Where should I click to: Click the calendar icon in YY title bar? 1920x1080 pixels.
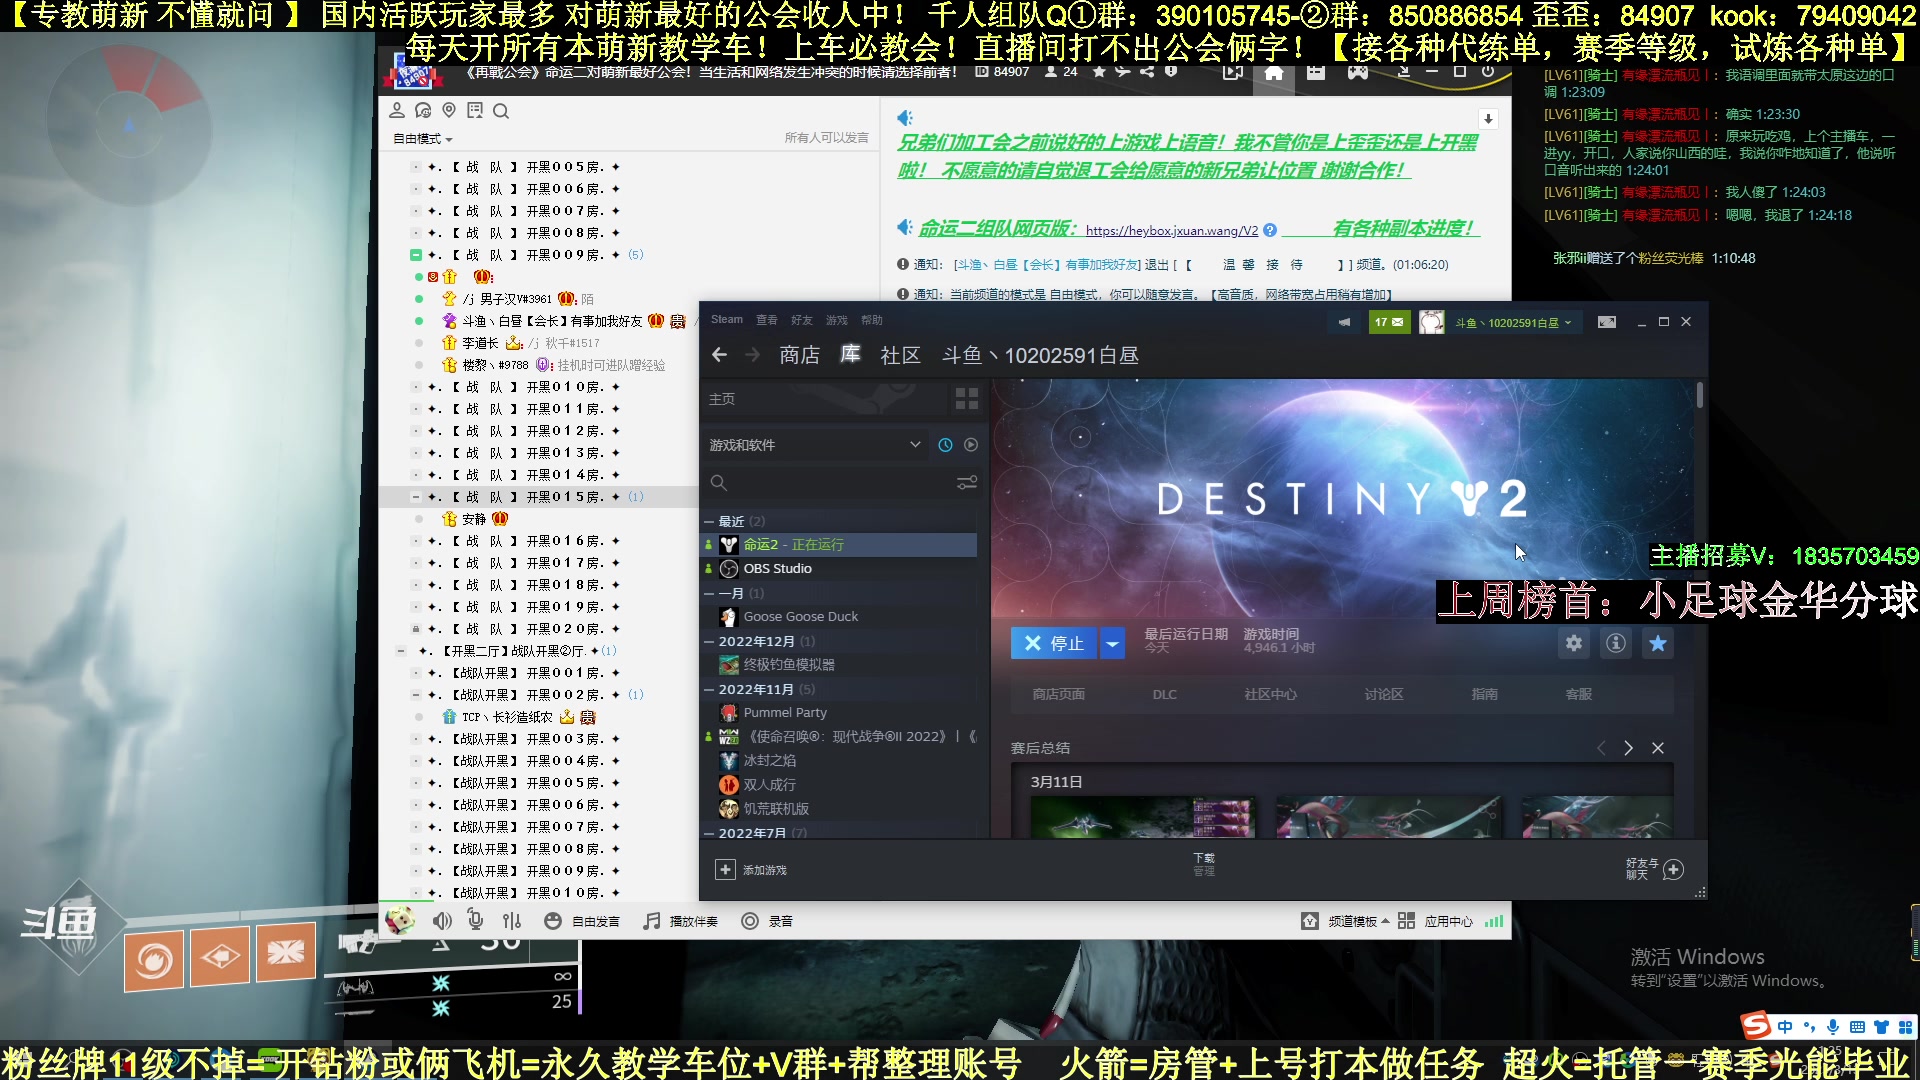1315,72
